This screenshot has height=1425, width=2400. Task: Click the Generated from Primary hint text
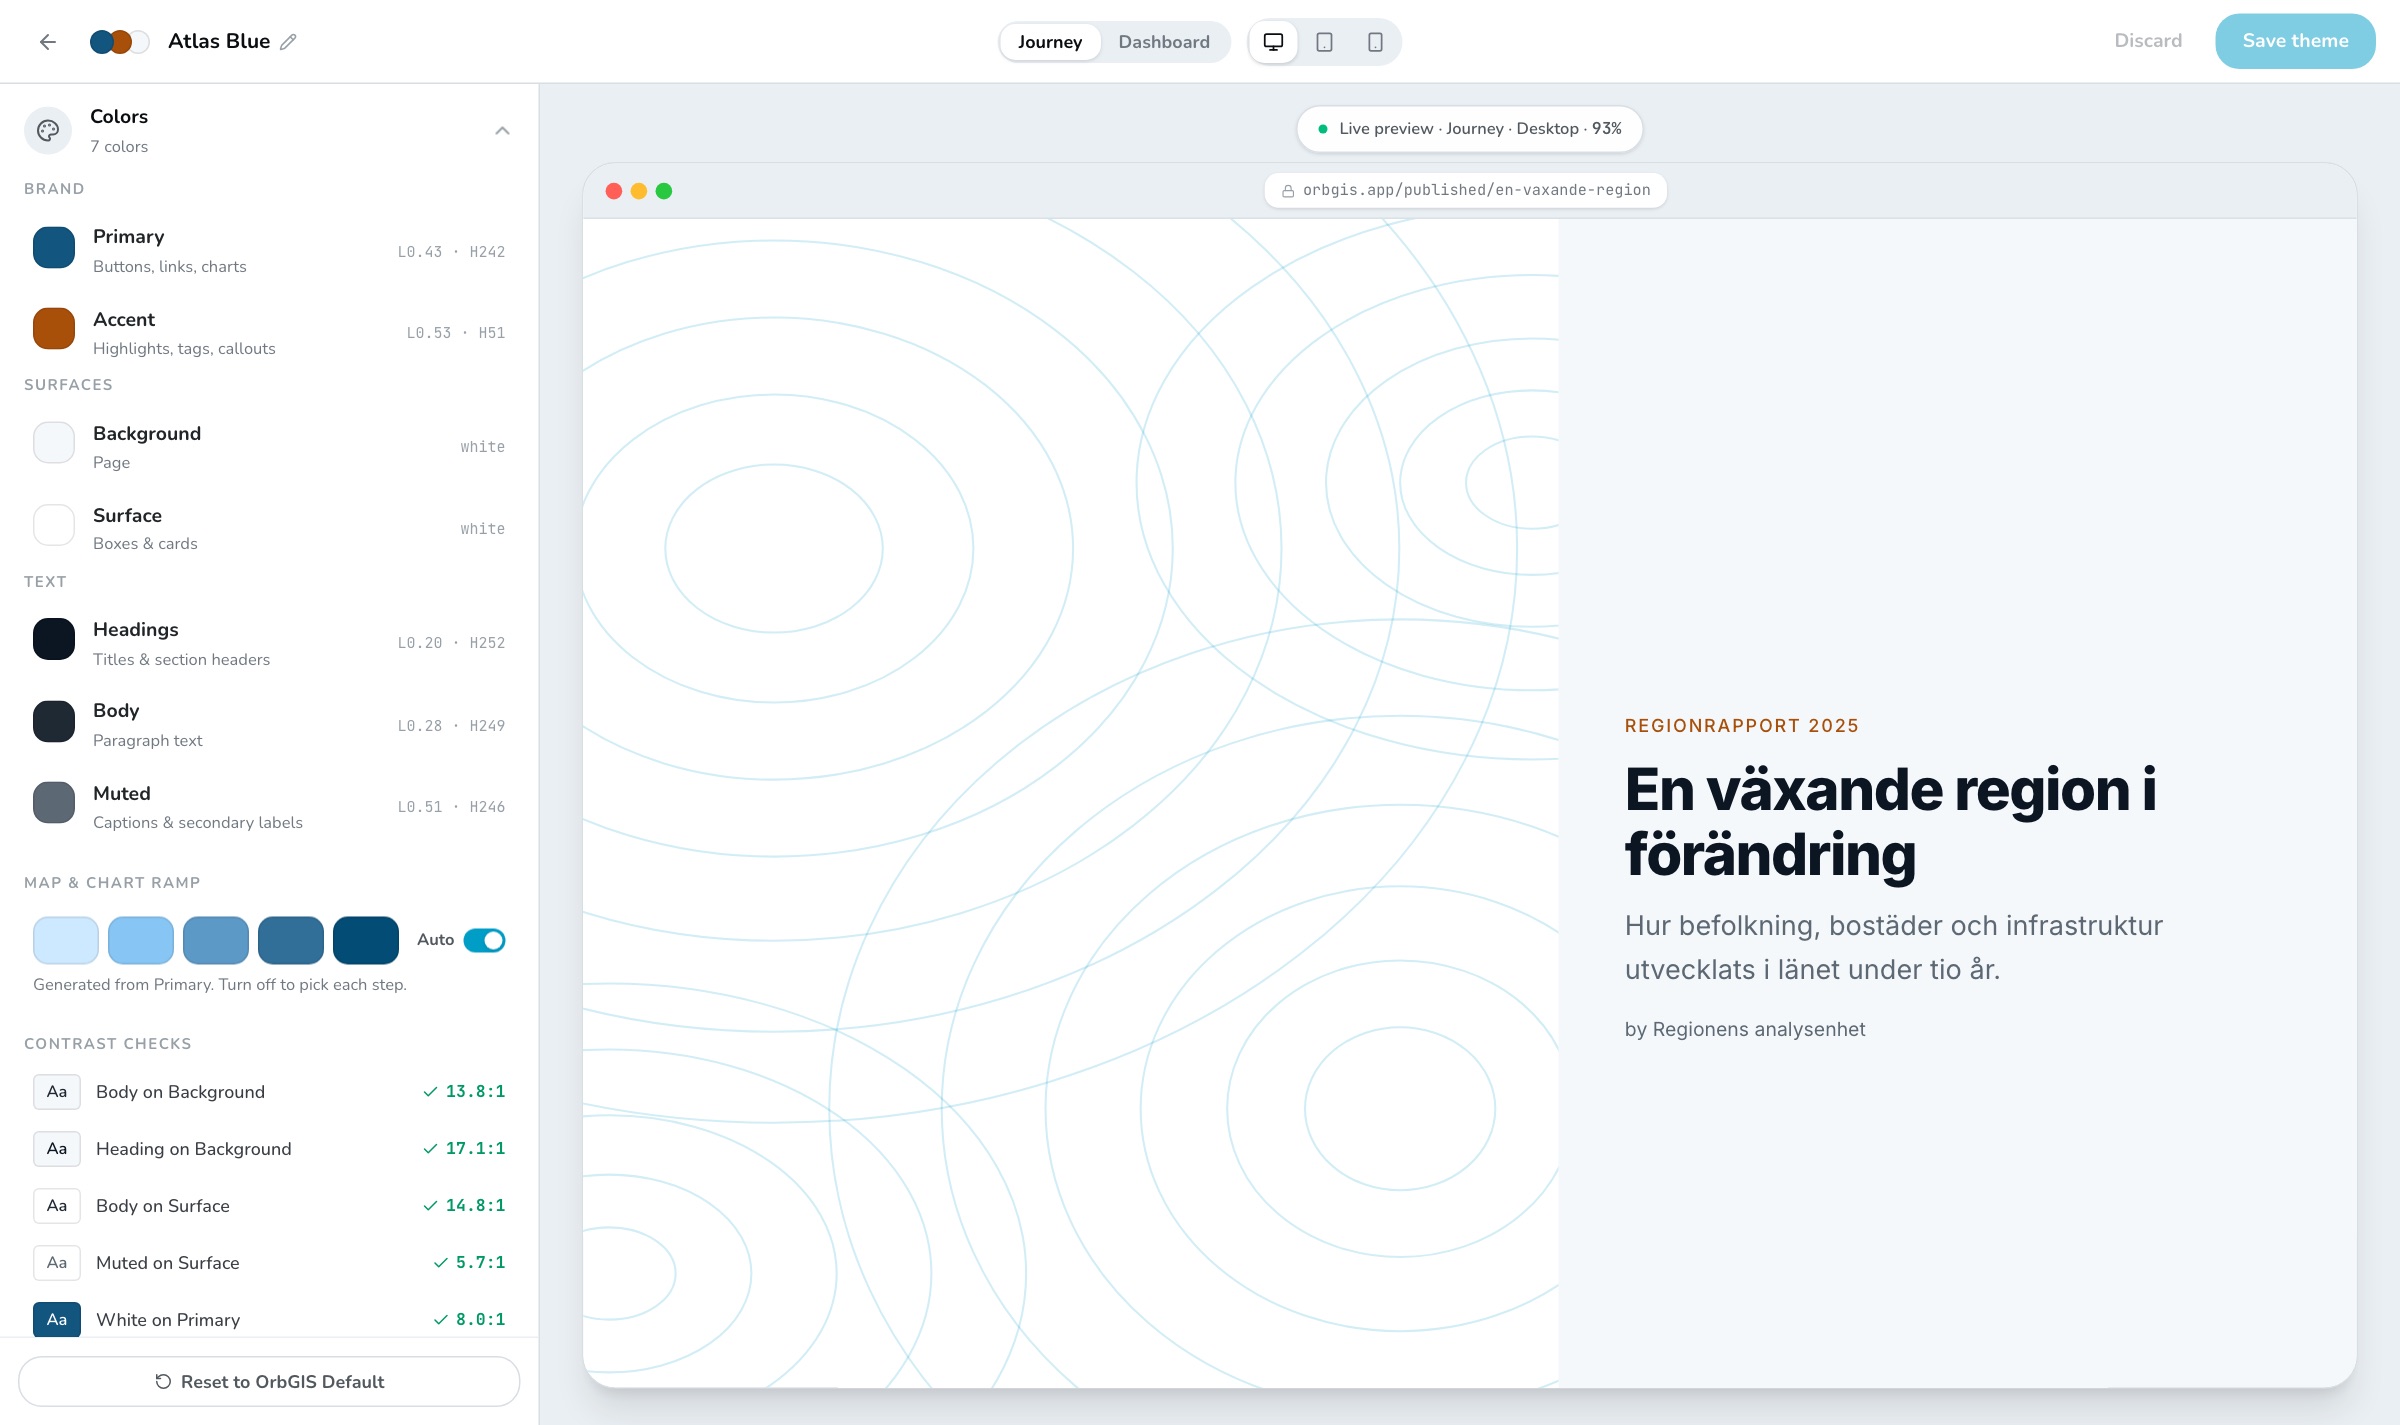pyautogui.click(x=220, y=984)
